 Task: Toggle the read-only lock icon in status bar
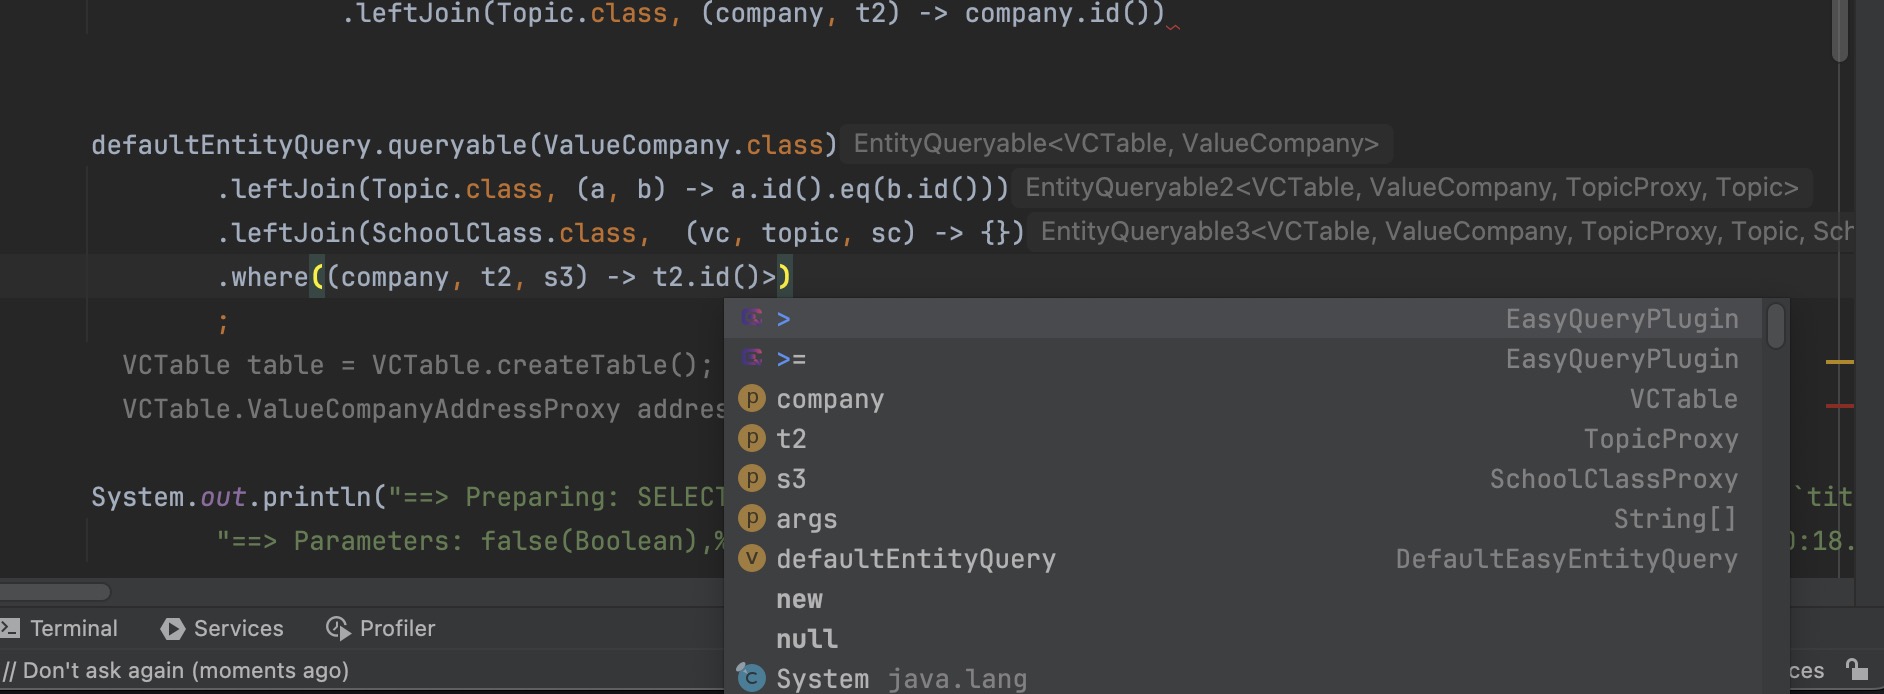(x=1857, y=669)
